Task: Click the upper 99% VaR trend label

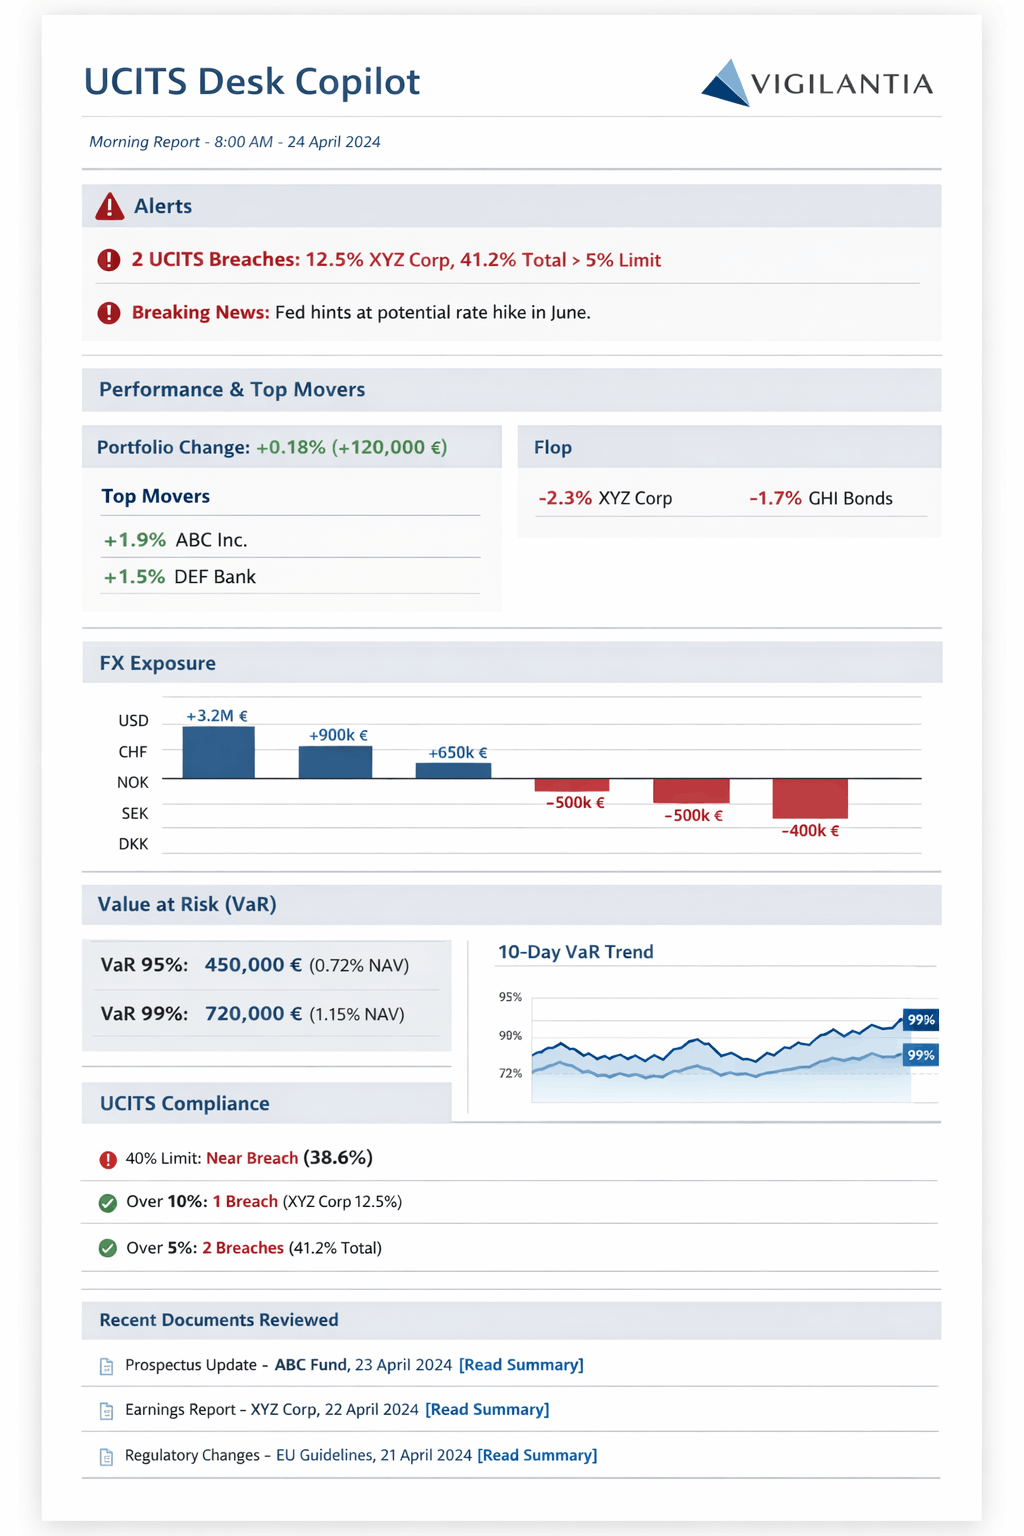Action: click(920, 1020)
